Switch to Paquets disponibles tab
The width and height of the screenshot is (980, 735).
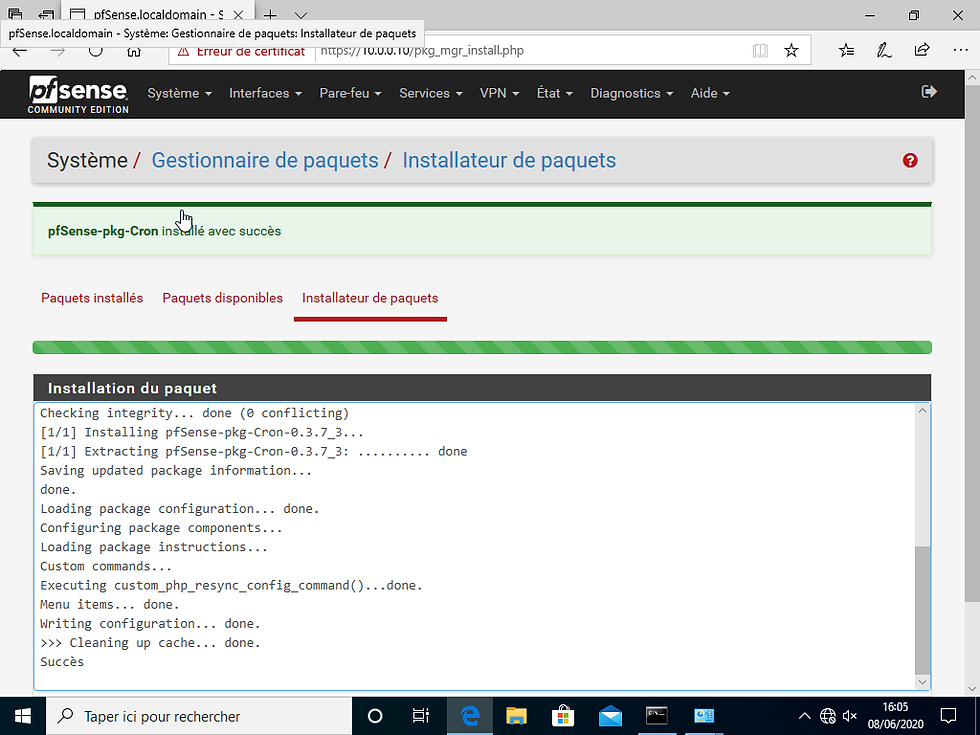pyautogui.click(x=222, y=298)
